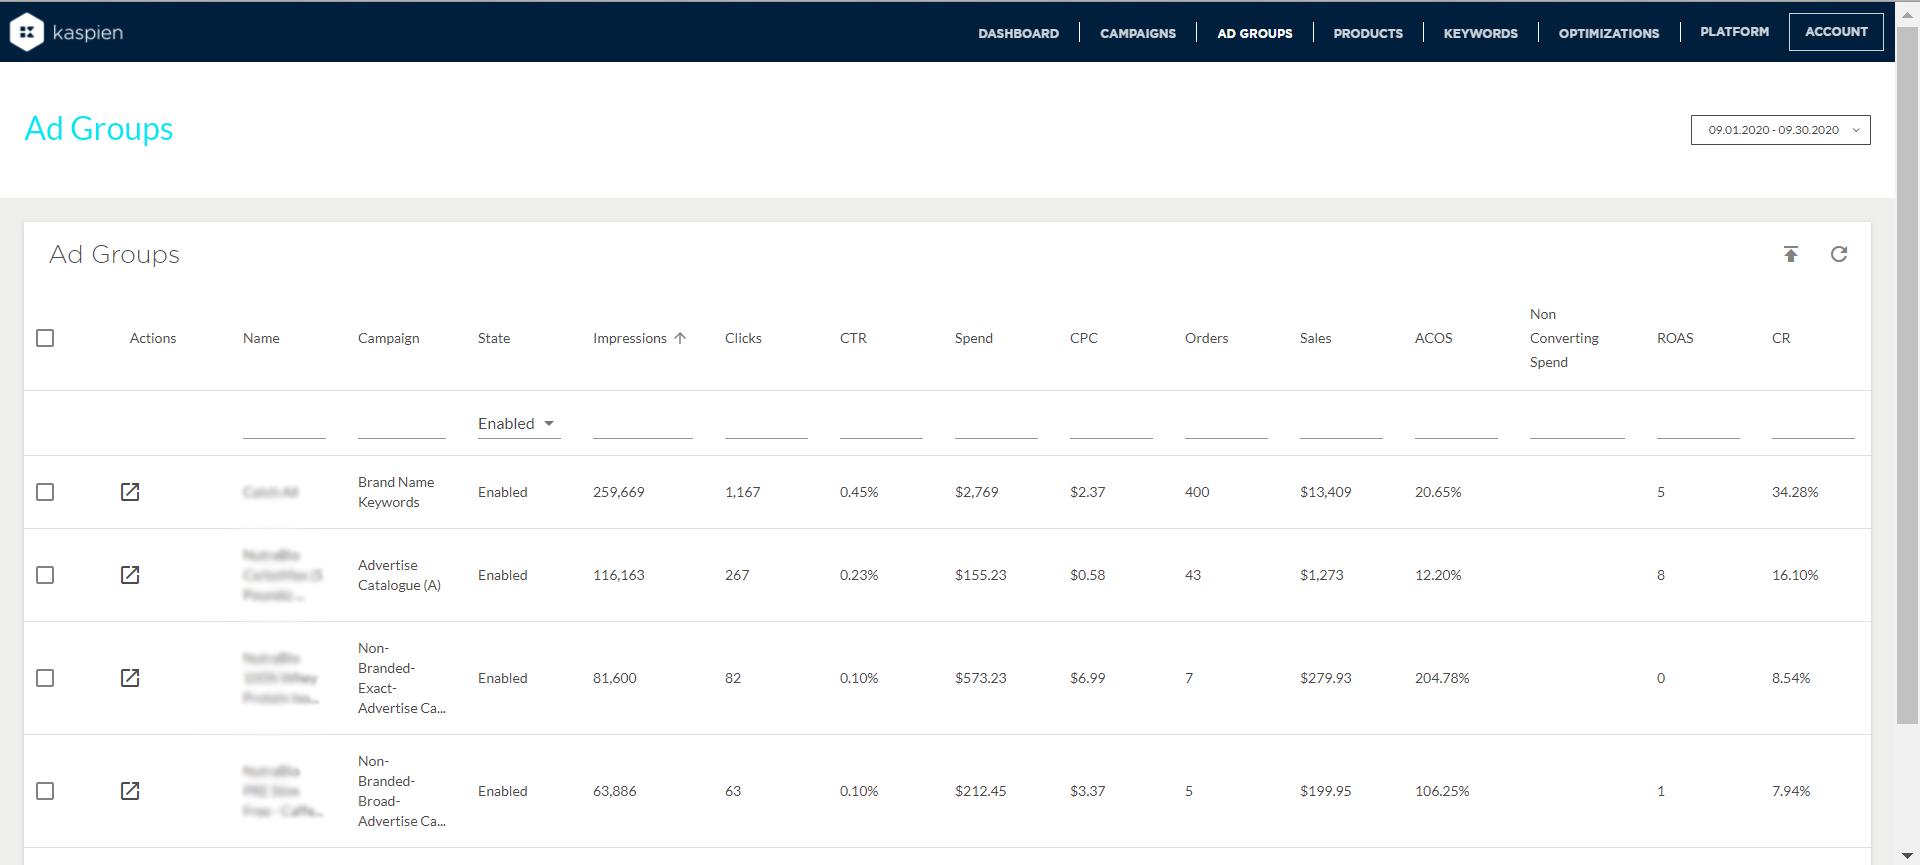Click the Spend filter input field

point(996,425)
